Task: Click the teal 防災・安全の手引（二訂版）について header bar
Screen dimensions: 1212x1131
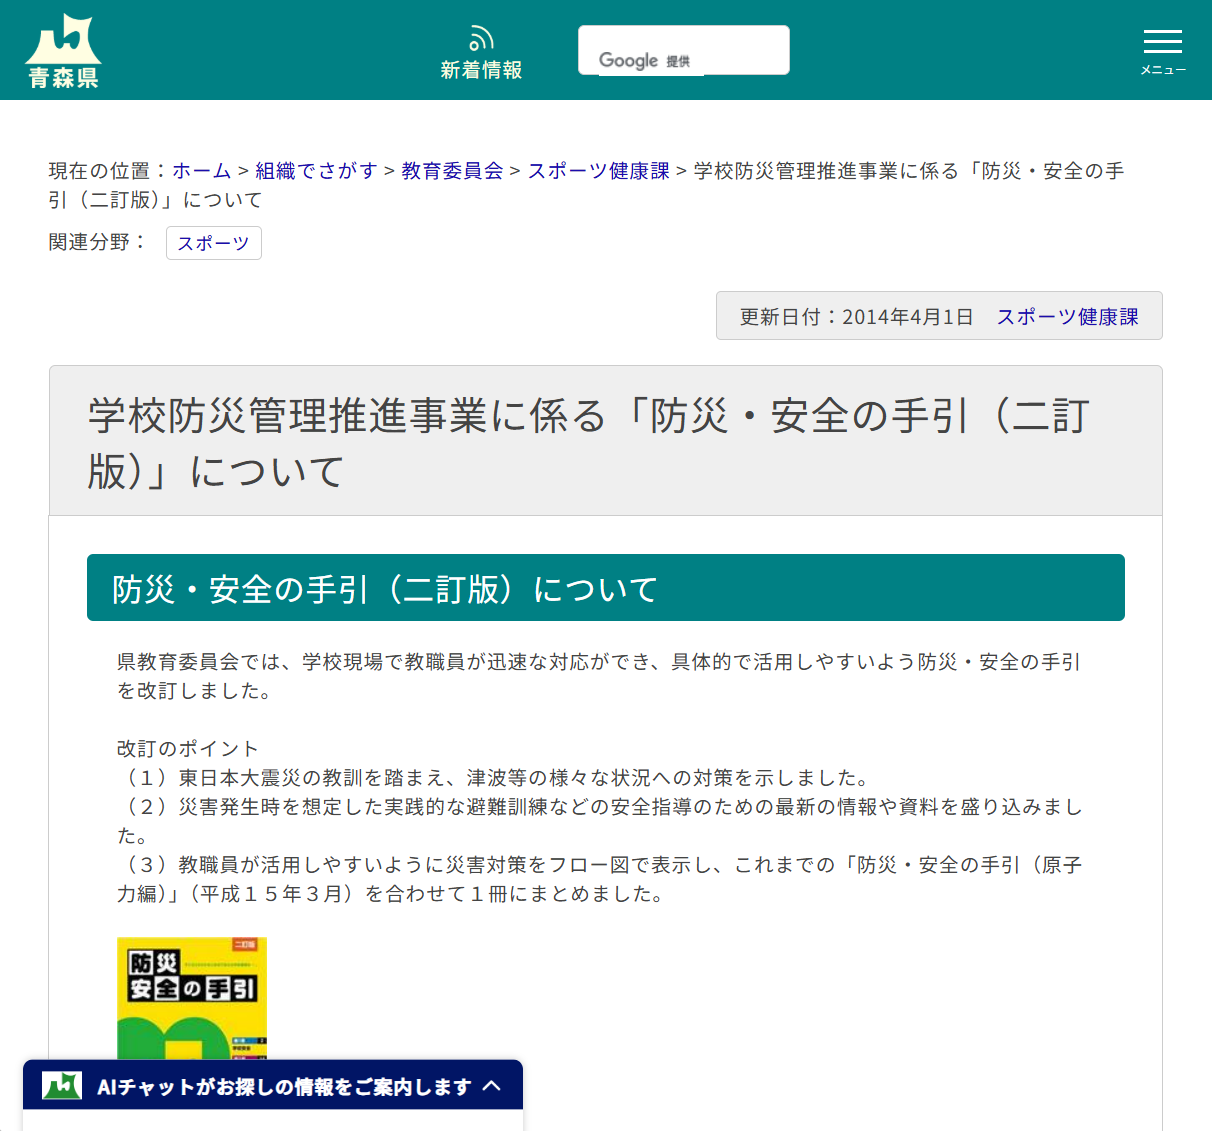Action: [x=605, y=587]
